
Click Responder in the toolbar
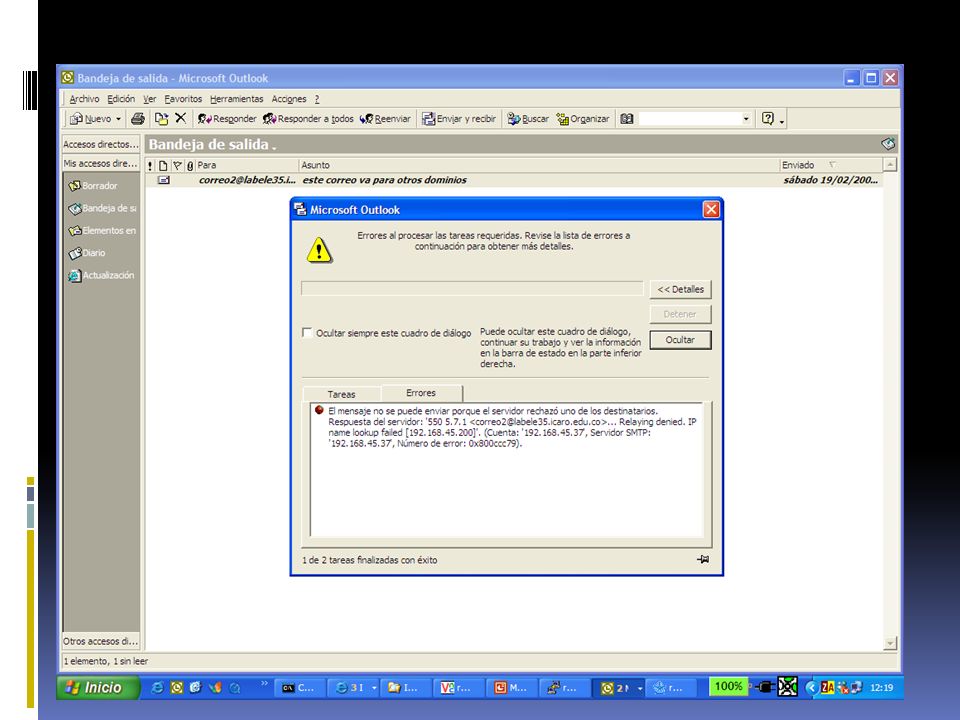tap(227, 119)
